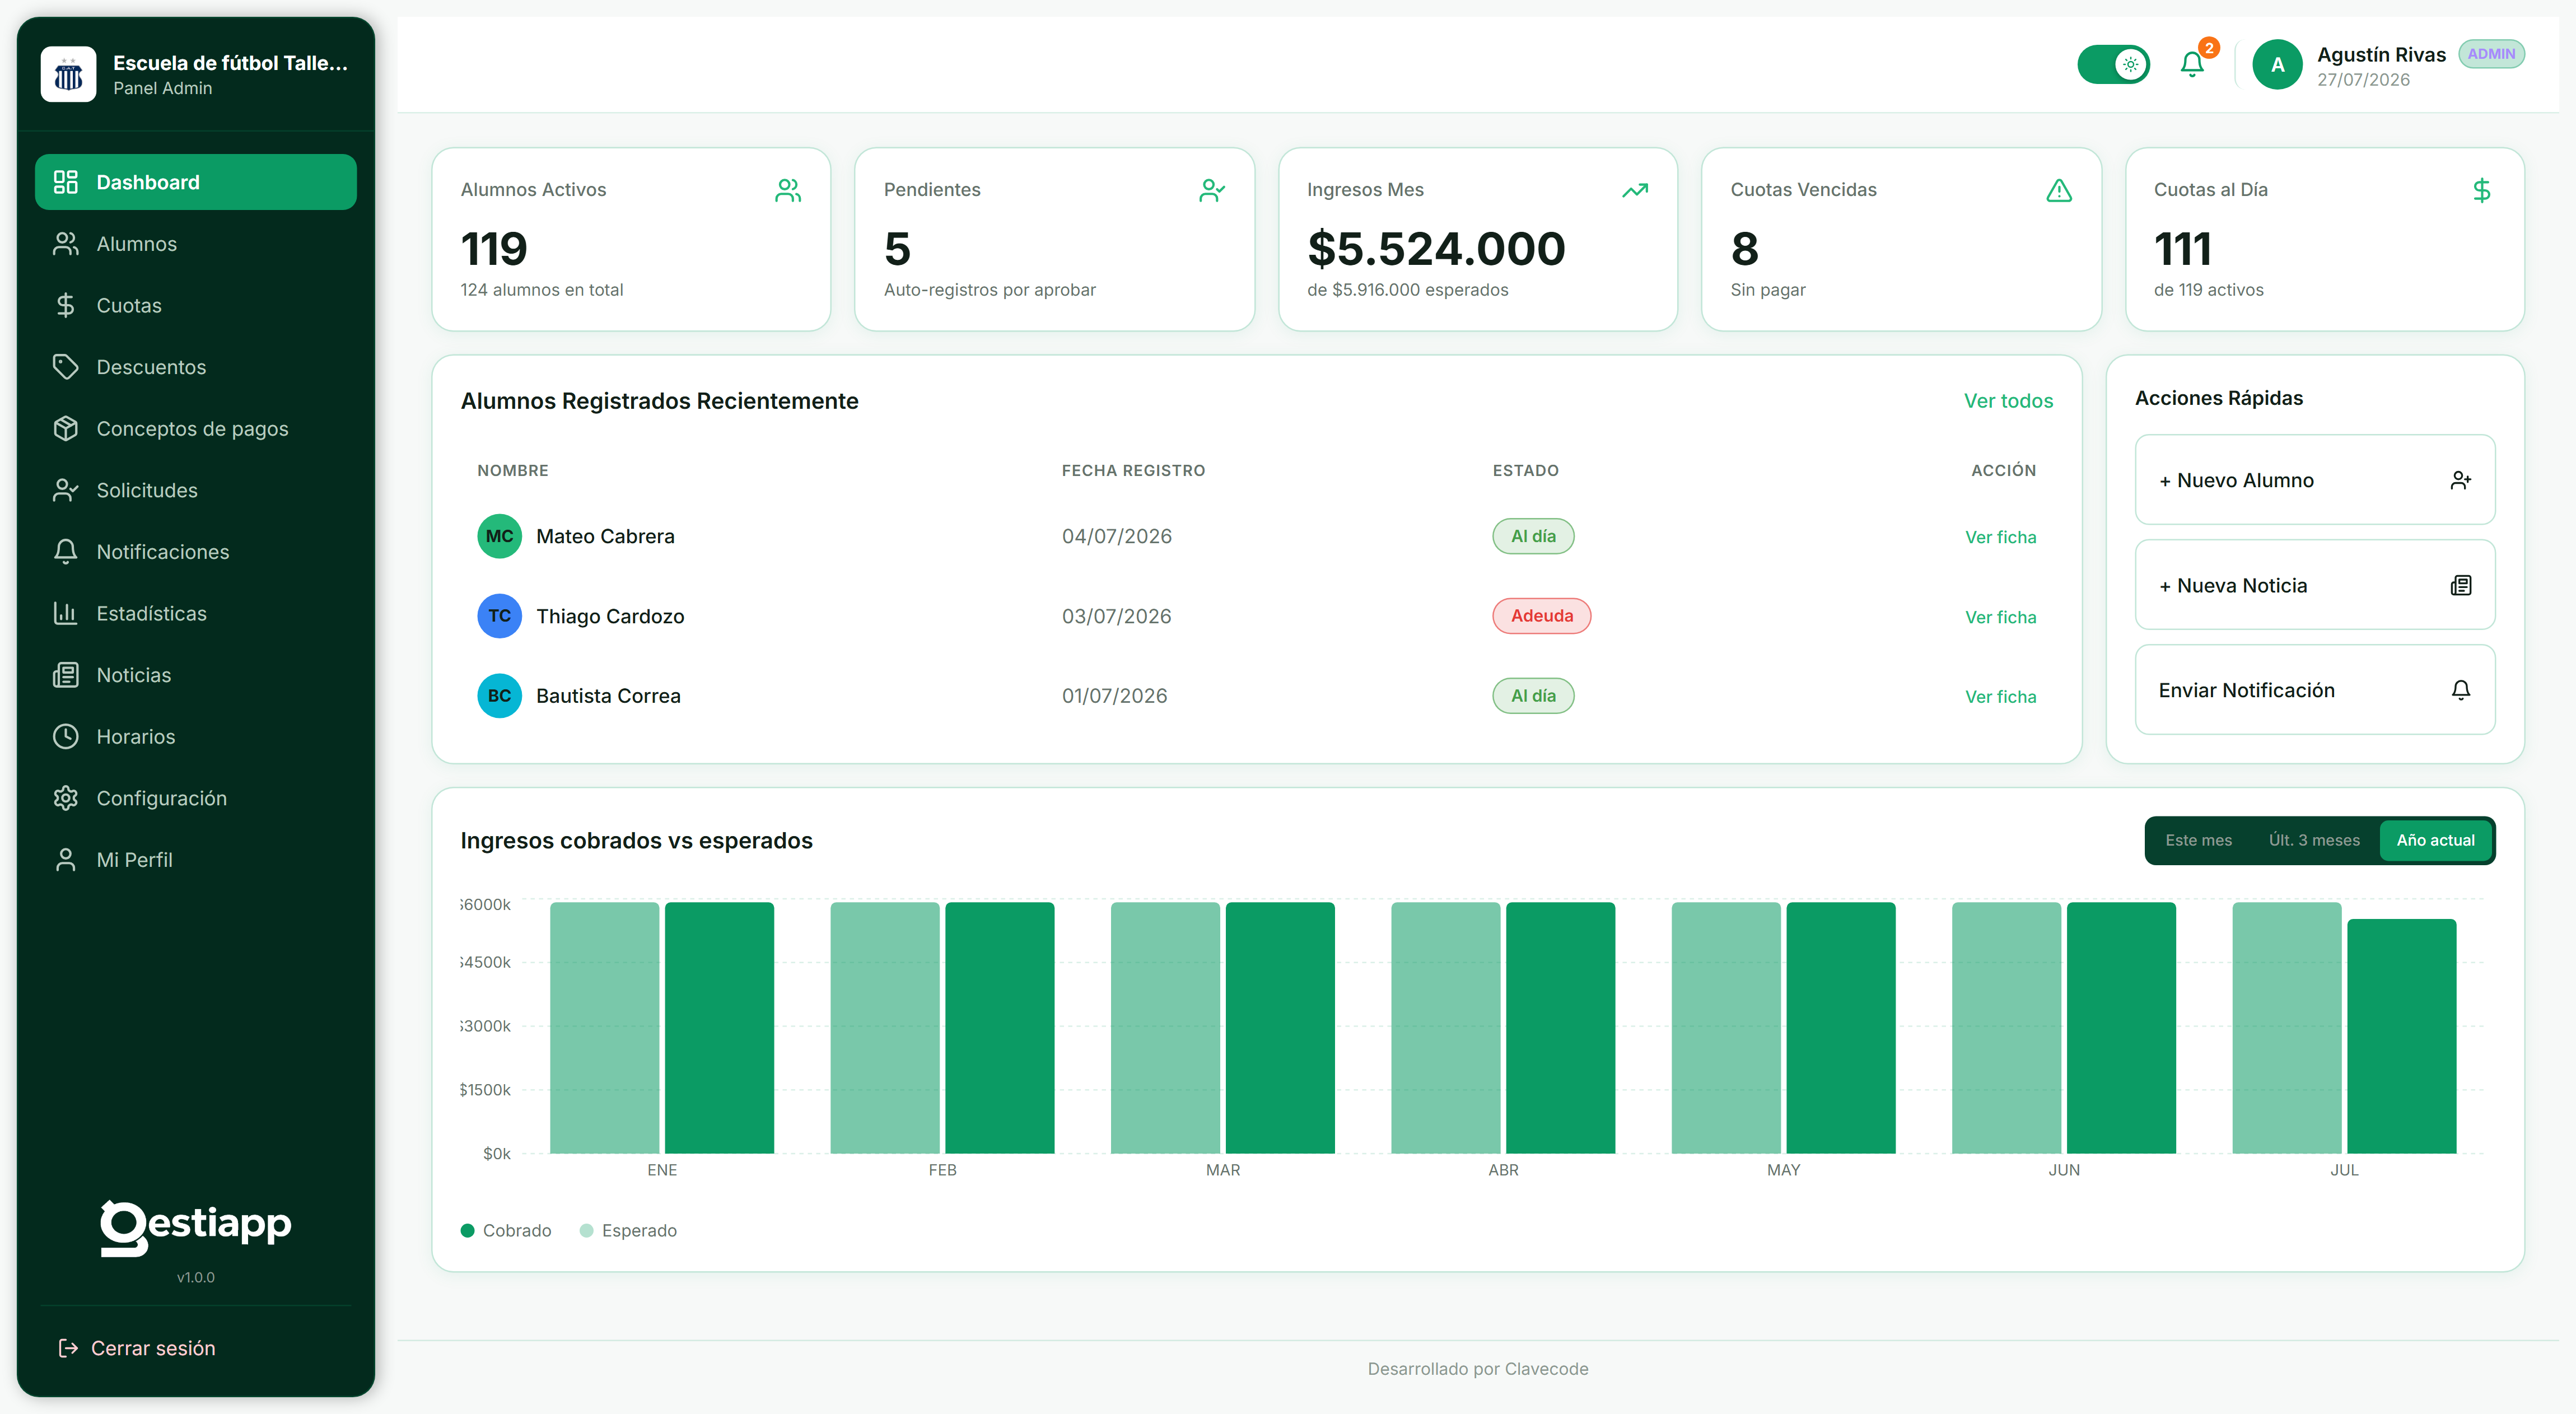Click the Ingresos Mes trending-up icon

click(1635, 190)
